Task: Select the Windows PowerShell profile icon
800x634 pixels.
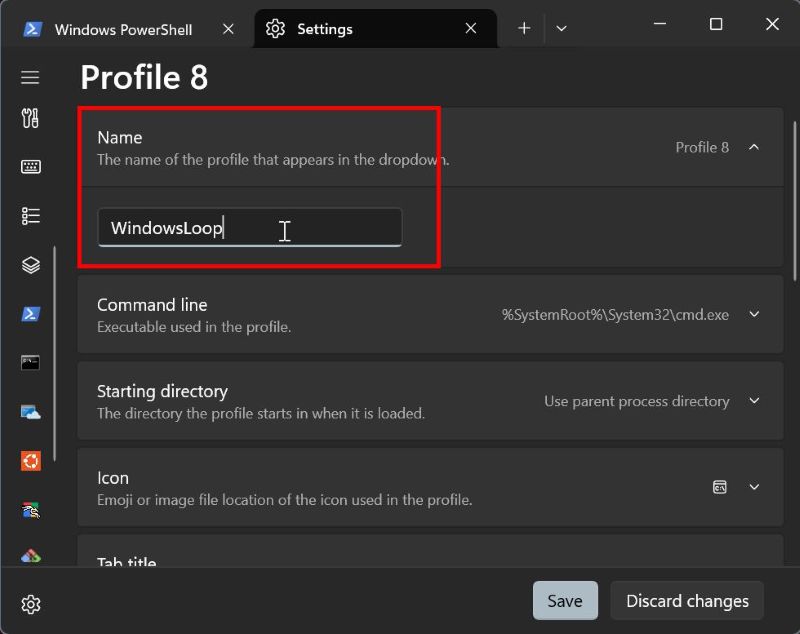Action: pos(30,314)
